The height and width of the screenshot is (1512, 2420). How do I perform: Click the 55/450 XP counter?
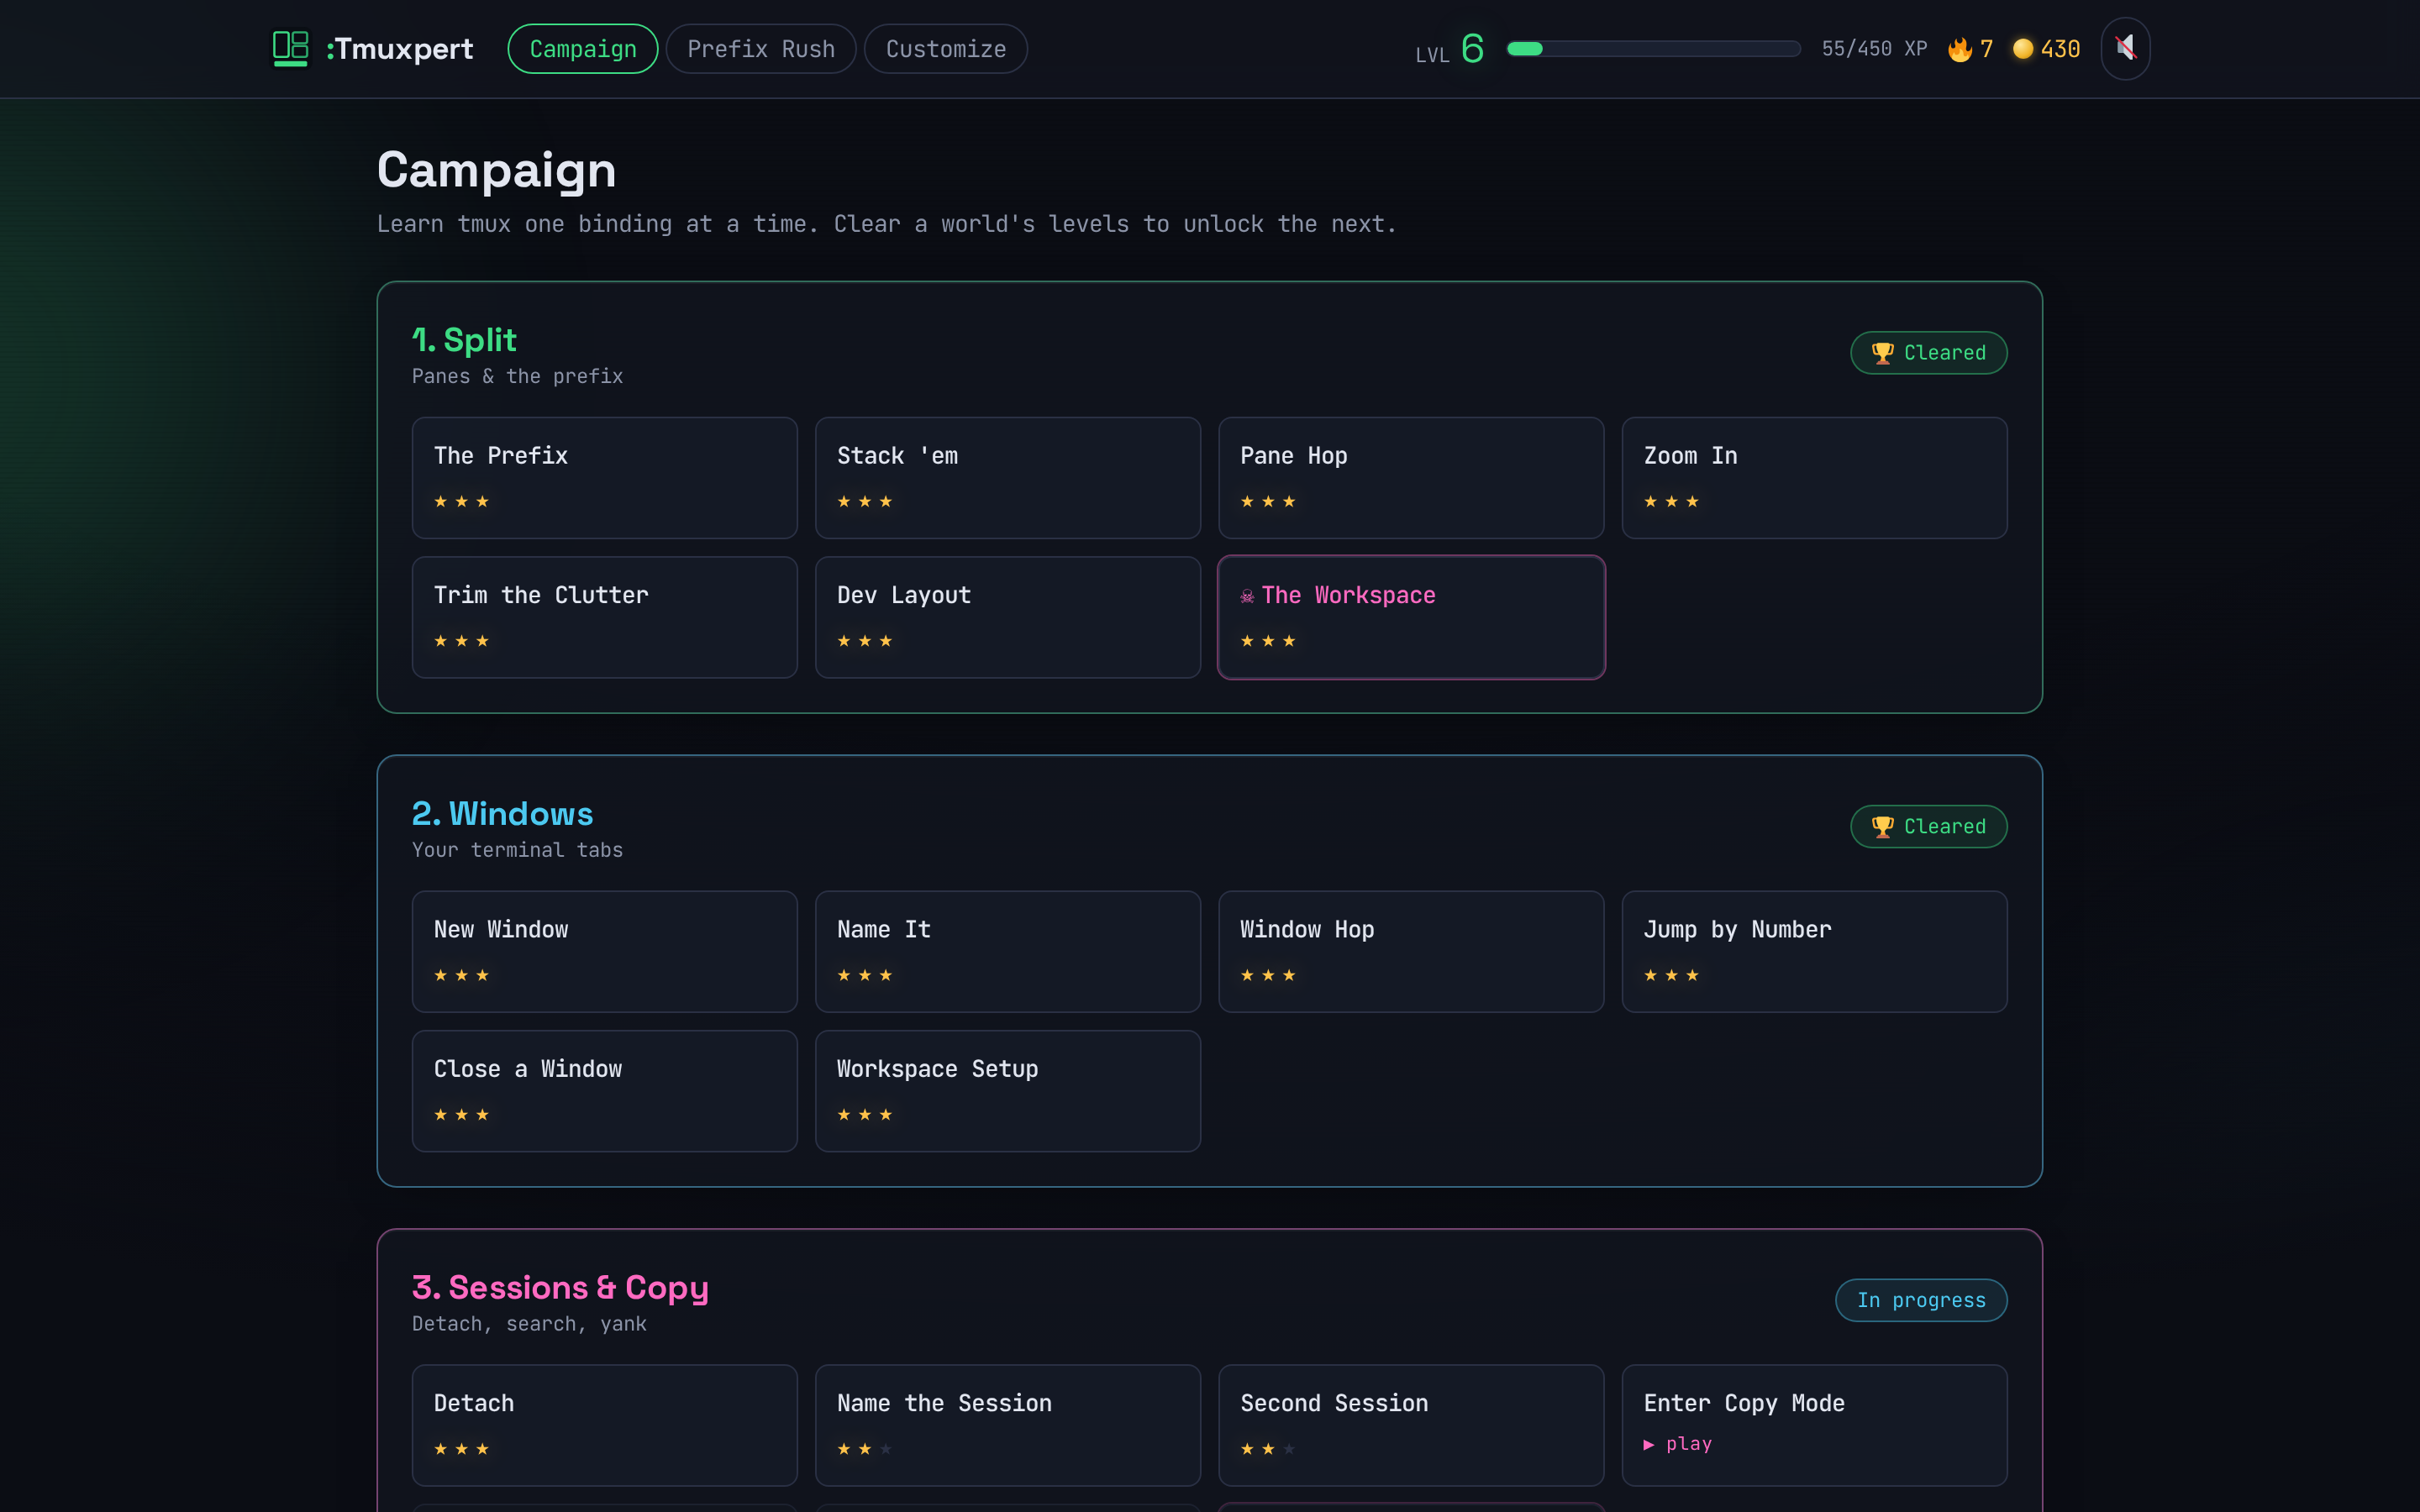point(1874,49)
